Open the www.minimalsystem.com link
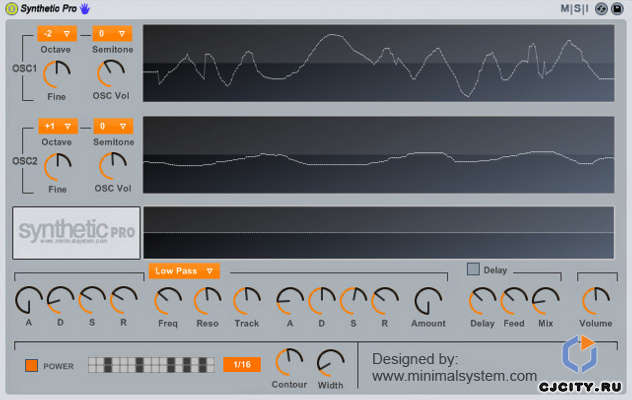 tap(455, 376)
